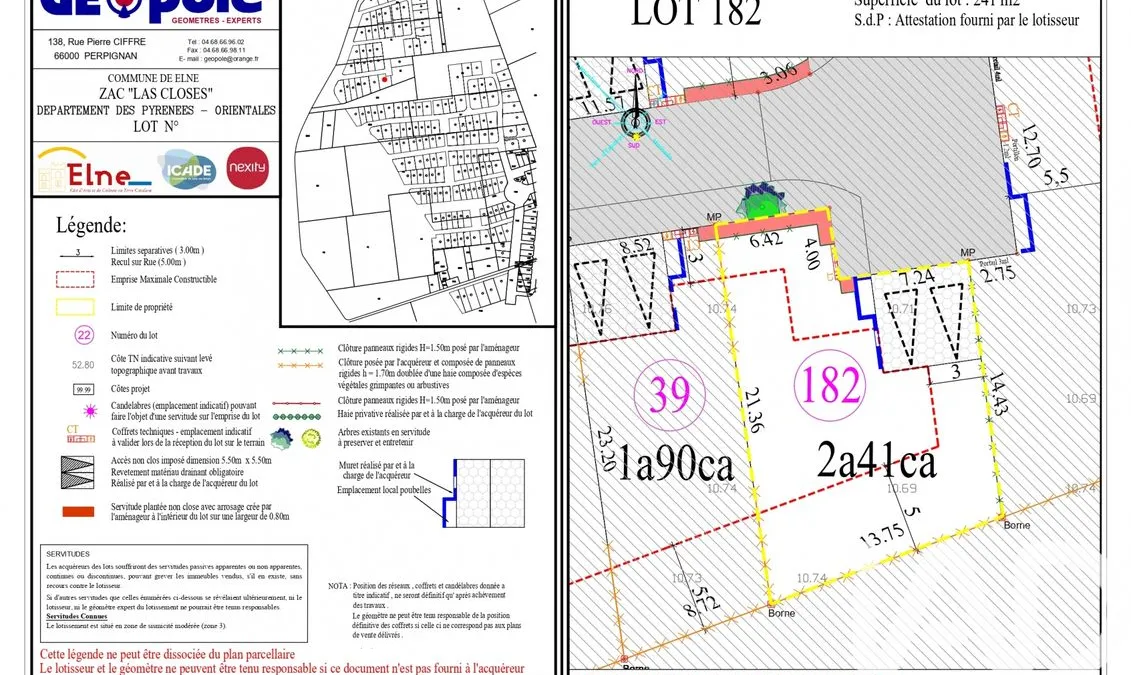Click the magenta candelabre star legend symbol
This screenshot has width=1131, height=675.
point(90,411)
